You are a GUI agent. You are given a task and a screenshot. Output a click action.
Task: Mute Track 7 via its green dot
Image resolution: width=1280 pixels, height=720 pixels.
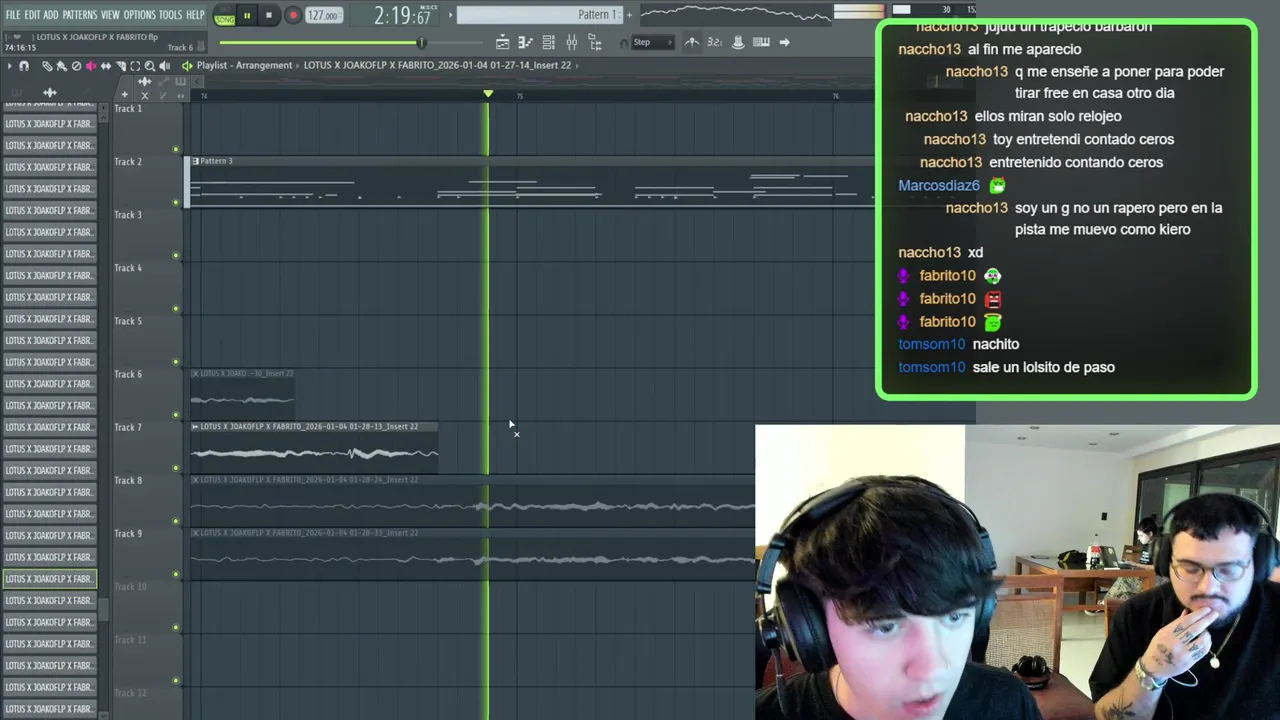(x=176, y=468)
